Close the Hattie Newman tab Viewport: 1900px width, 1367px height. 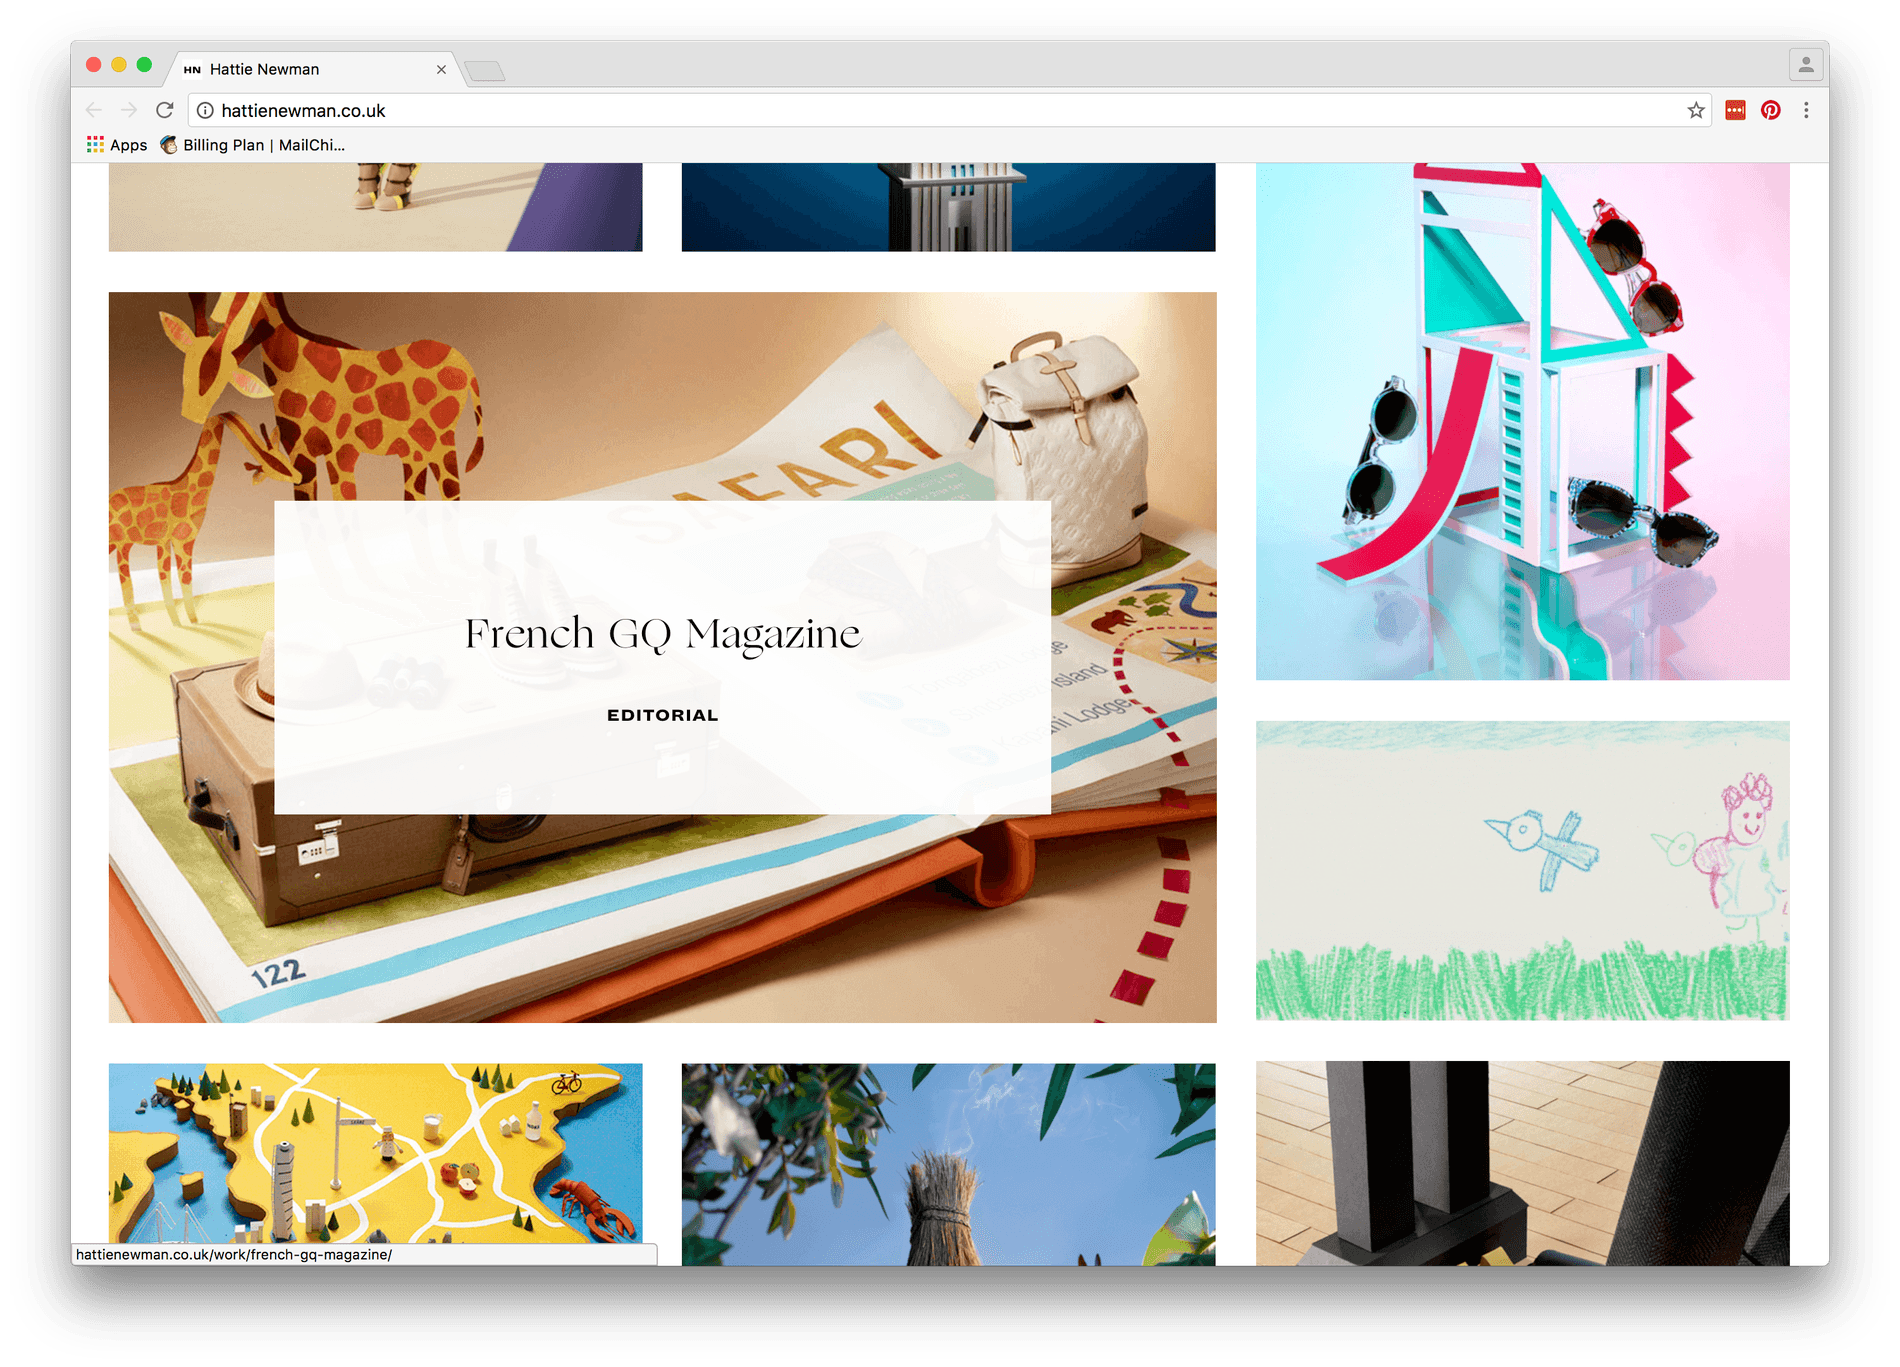tap(441, 70)
